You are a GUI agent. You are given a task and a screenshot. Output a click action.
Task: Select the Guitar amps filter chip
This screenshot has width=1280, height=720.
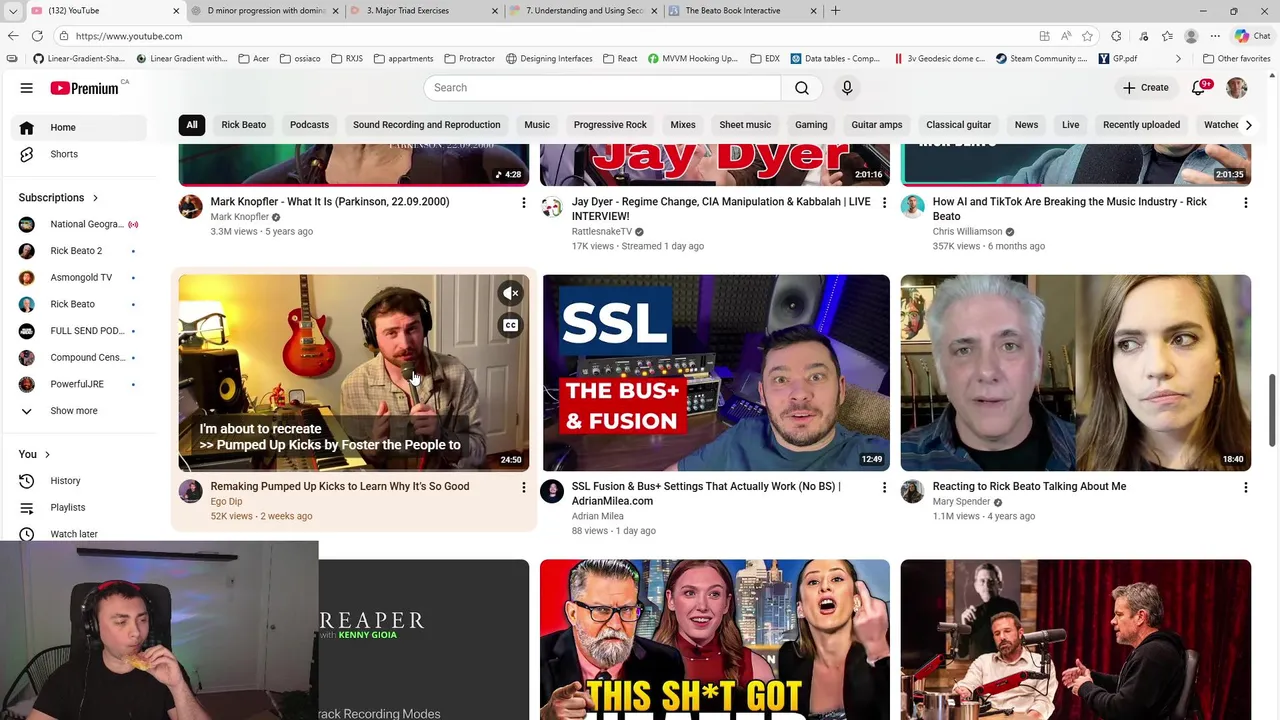(x=877, y=125)
